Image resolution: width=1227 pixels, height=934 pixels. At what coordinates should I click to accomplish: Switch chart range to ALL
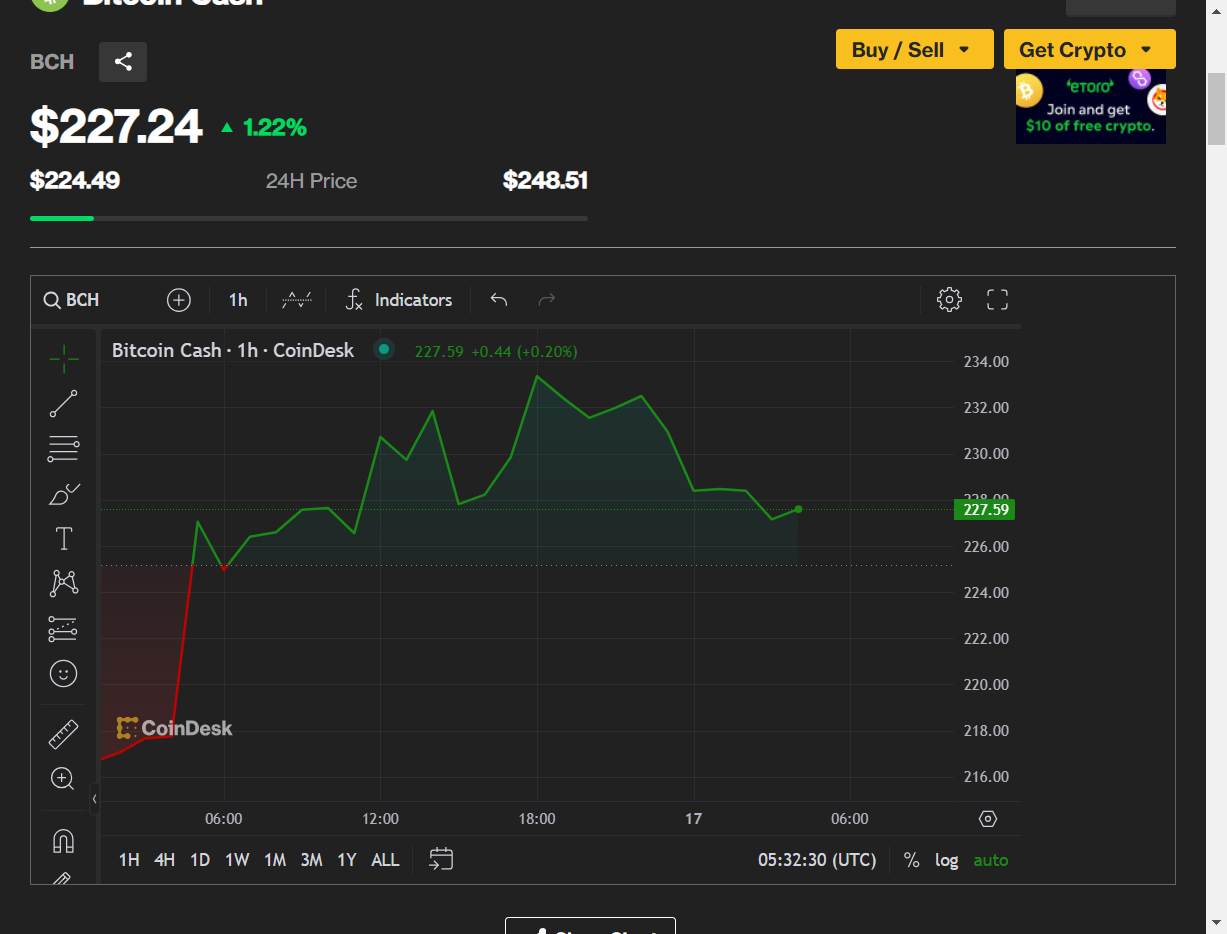point(385,860)
